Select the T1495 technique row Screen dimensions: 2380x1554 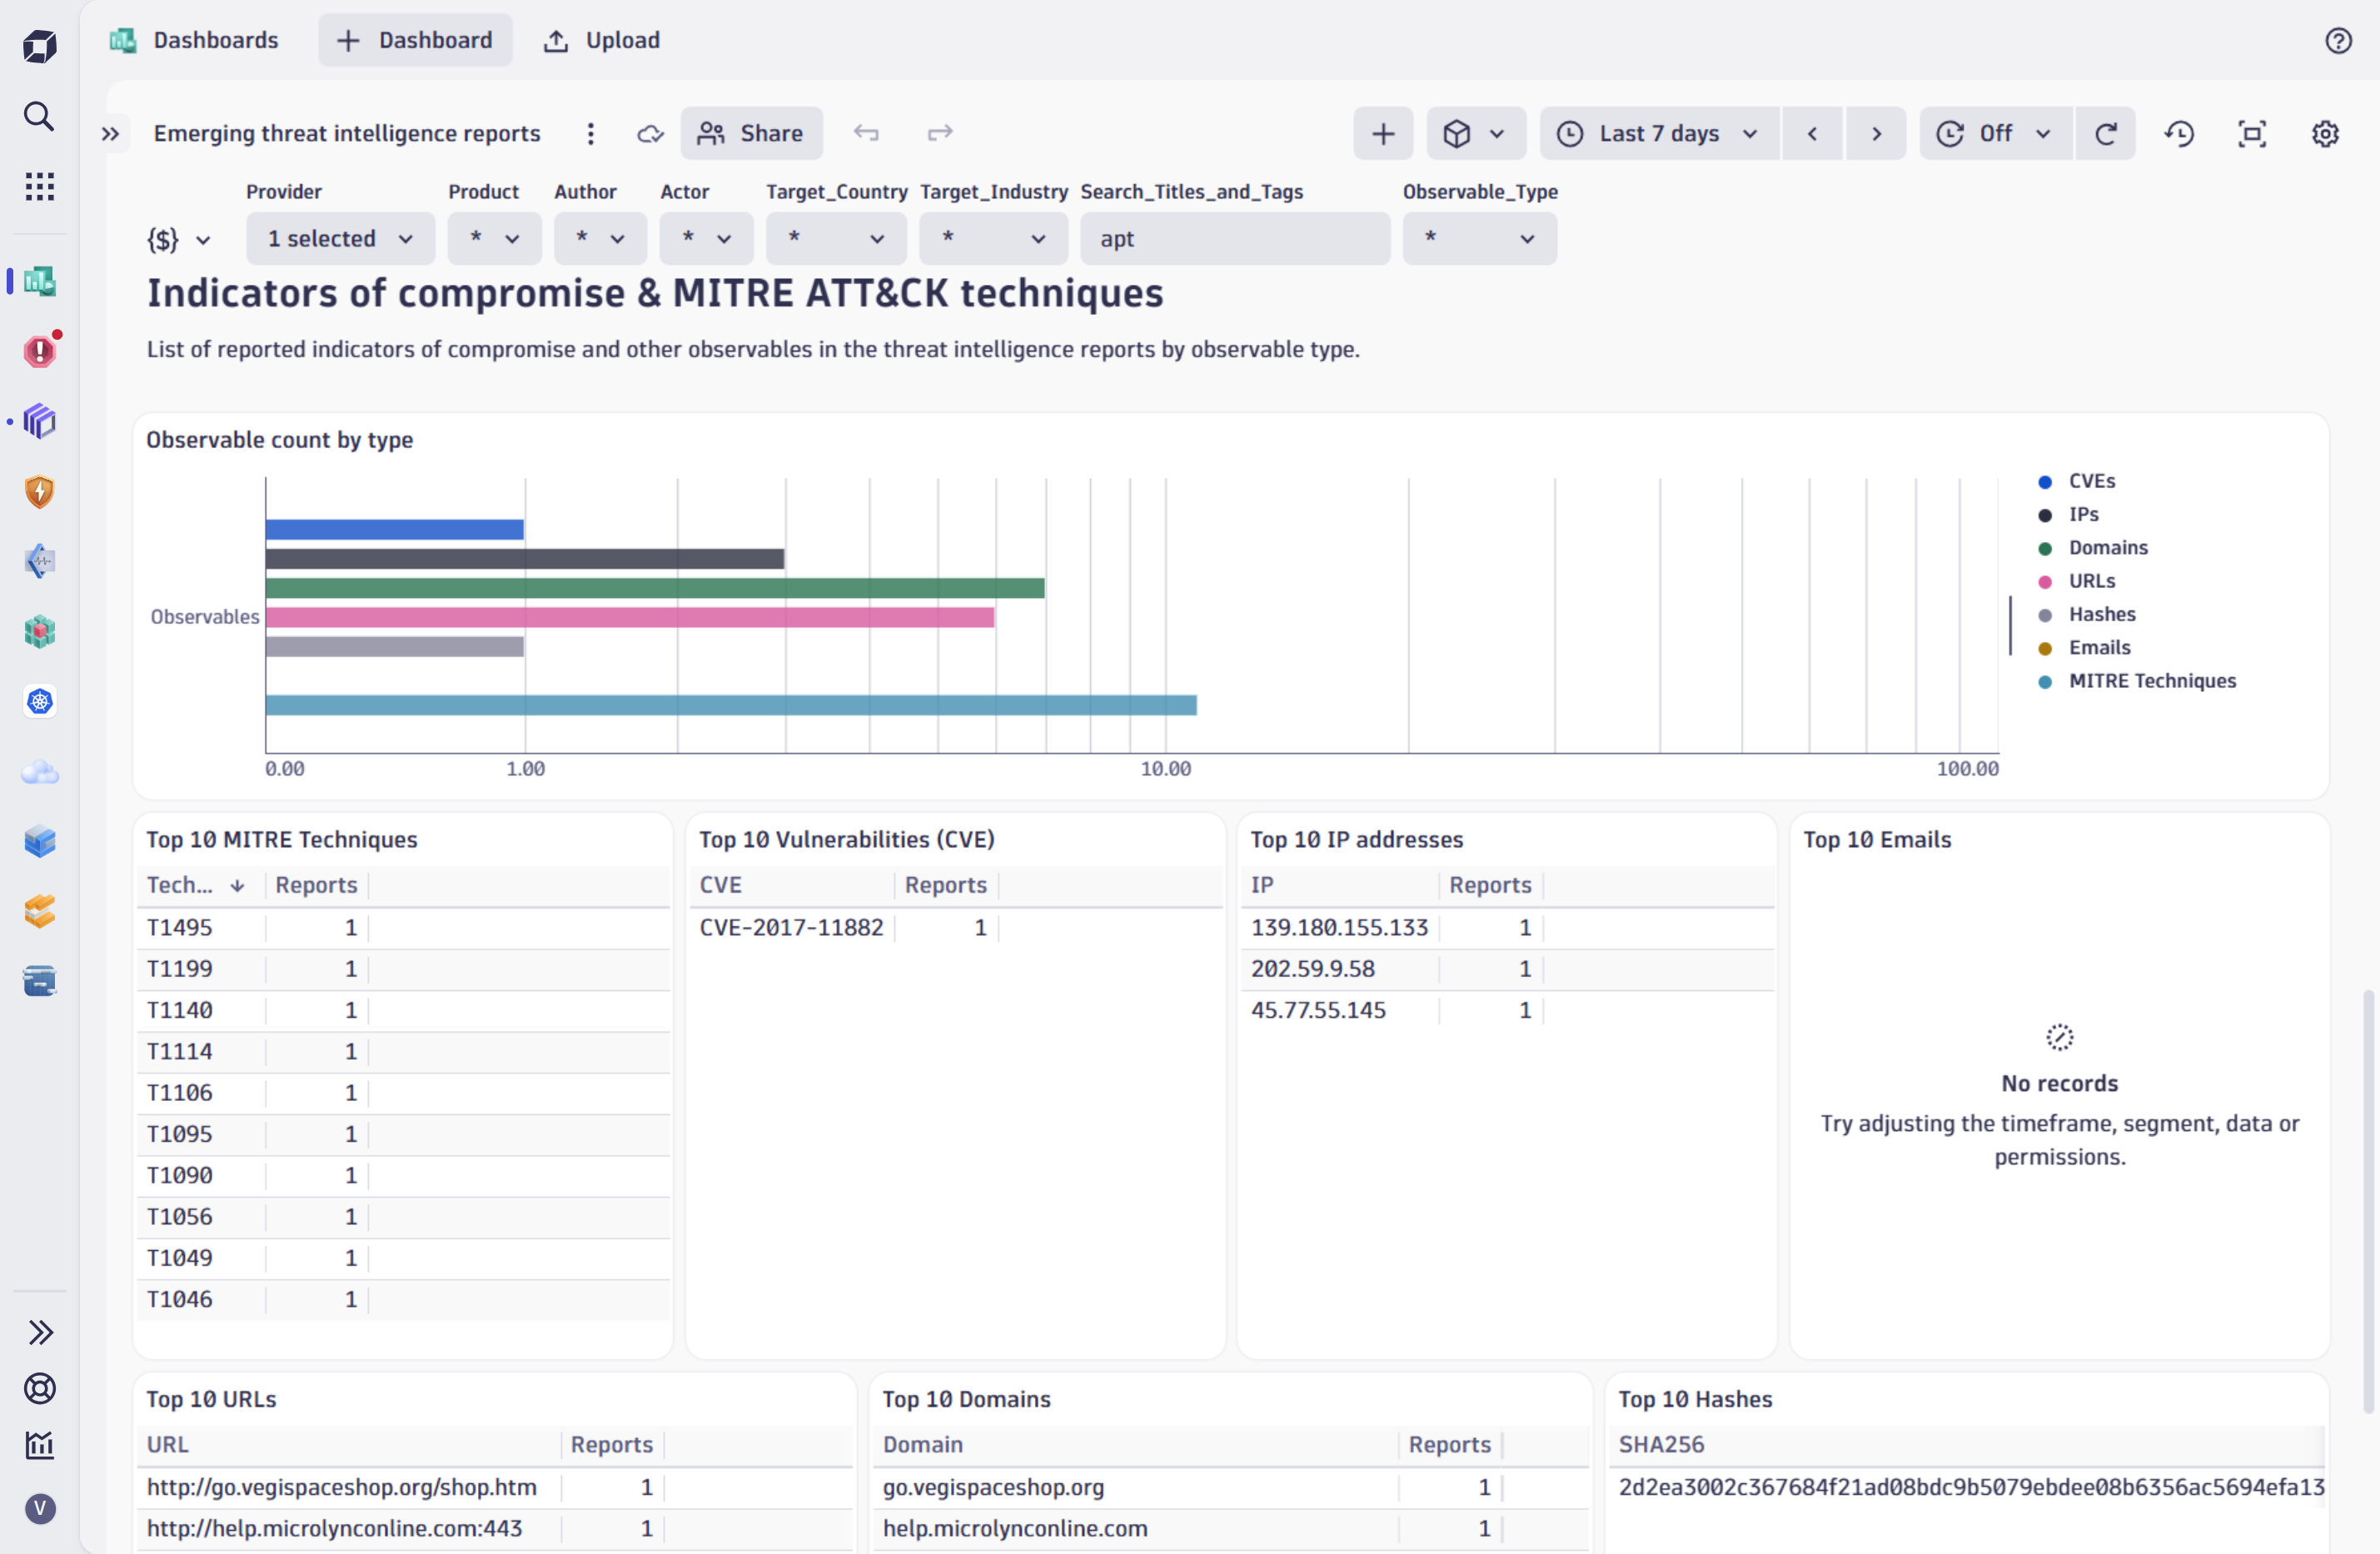pyautogui.click(x=403, y=927)
